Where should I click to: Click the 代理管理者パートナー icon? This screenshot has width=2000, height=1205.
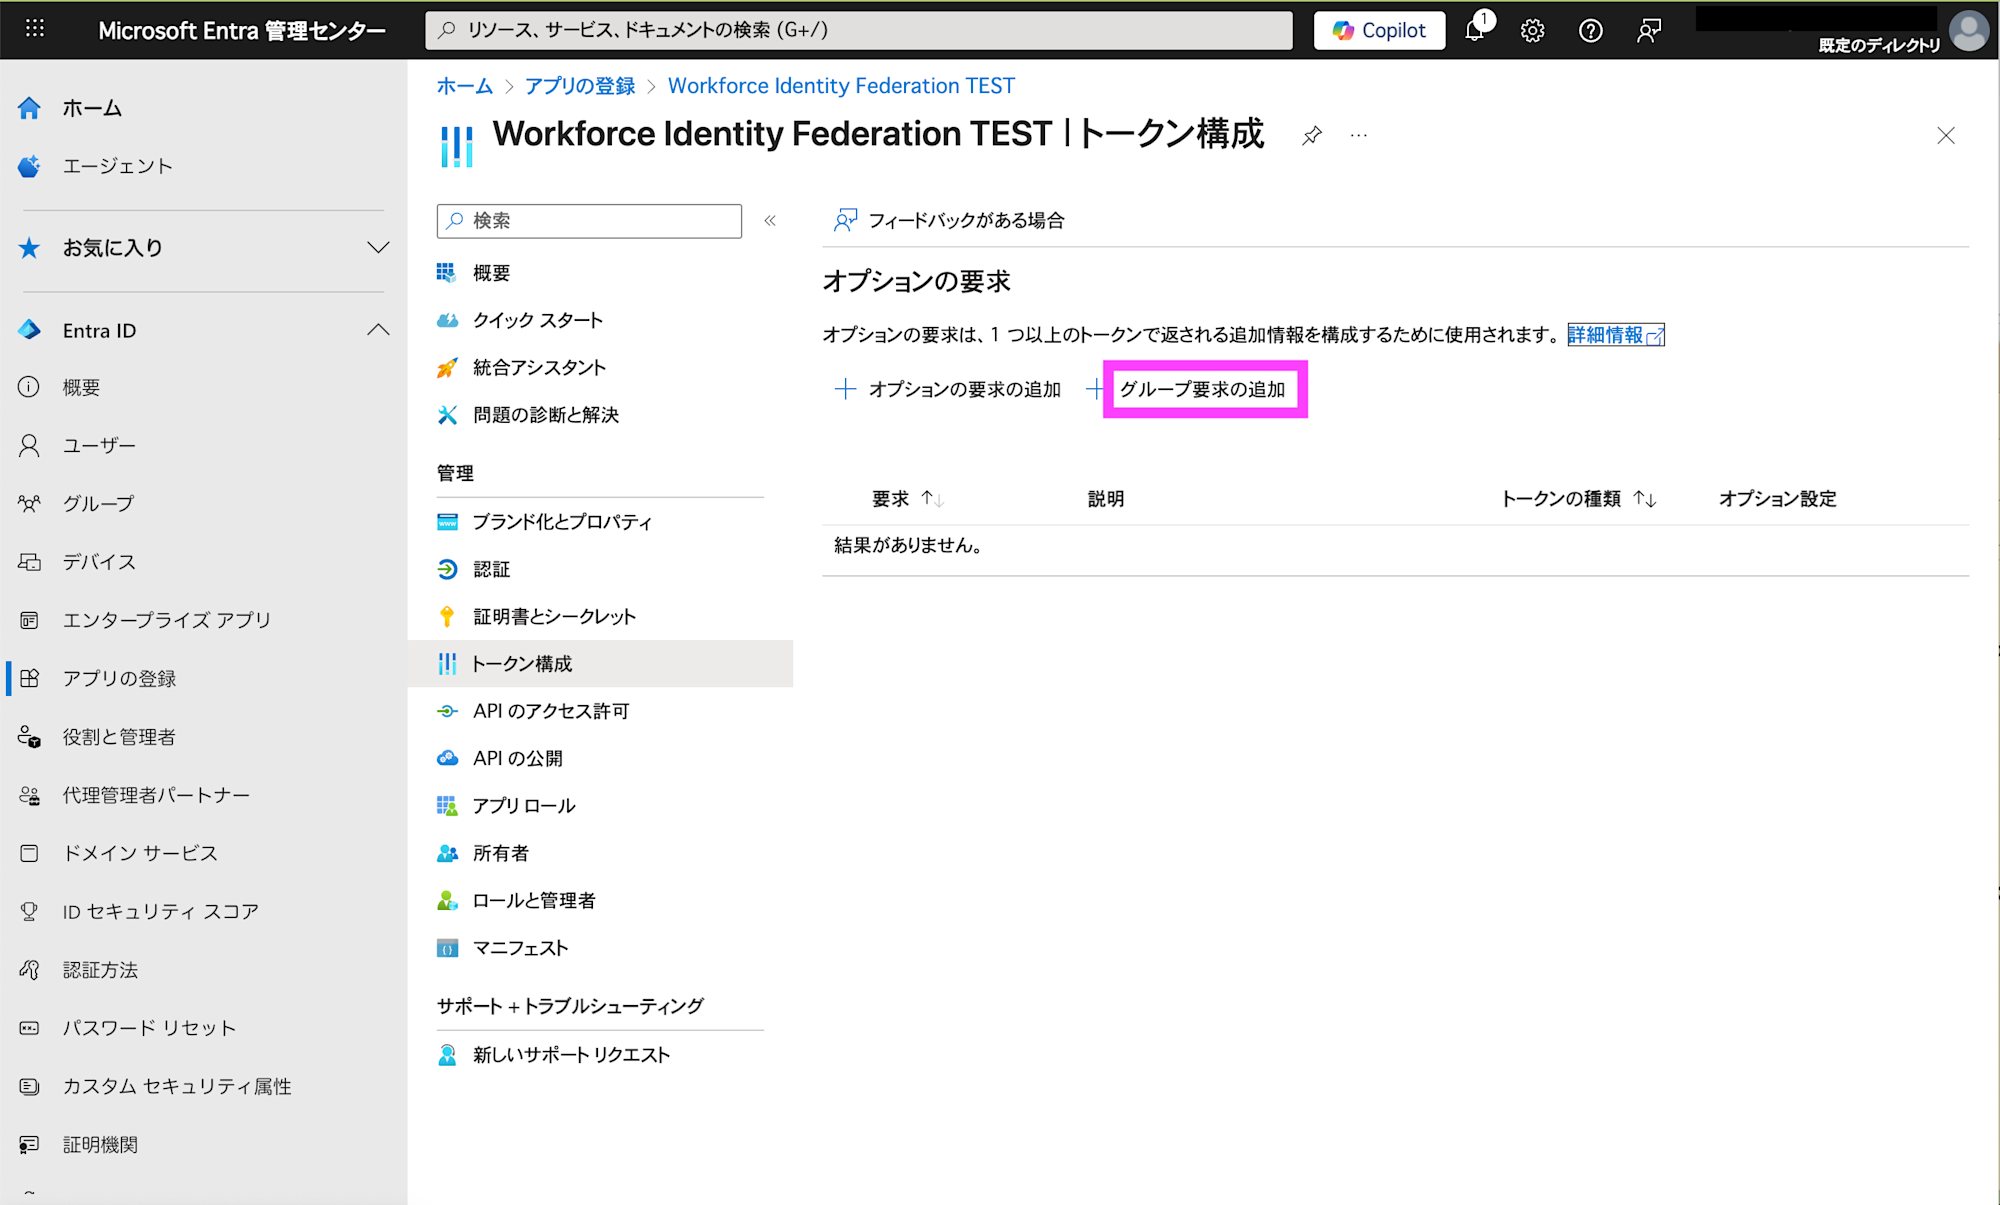pyautogui.click(x=30, y=795)
